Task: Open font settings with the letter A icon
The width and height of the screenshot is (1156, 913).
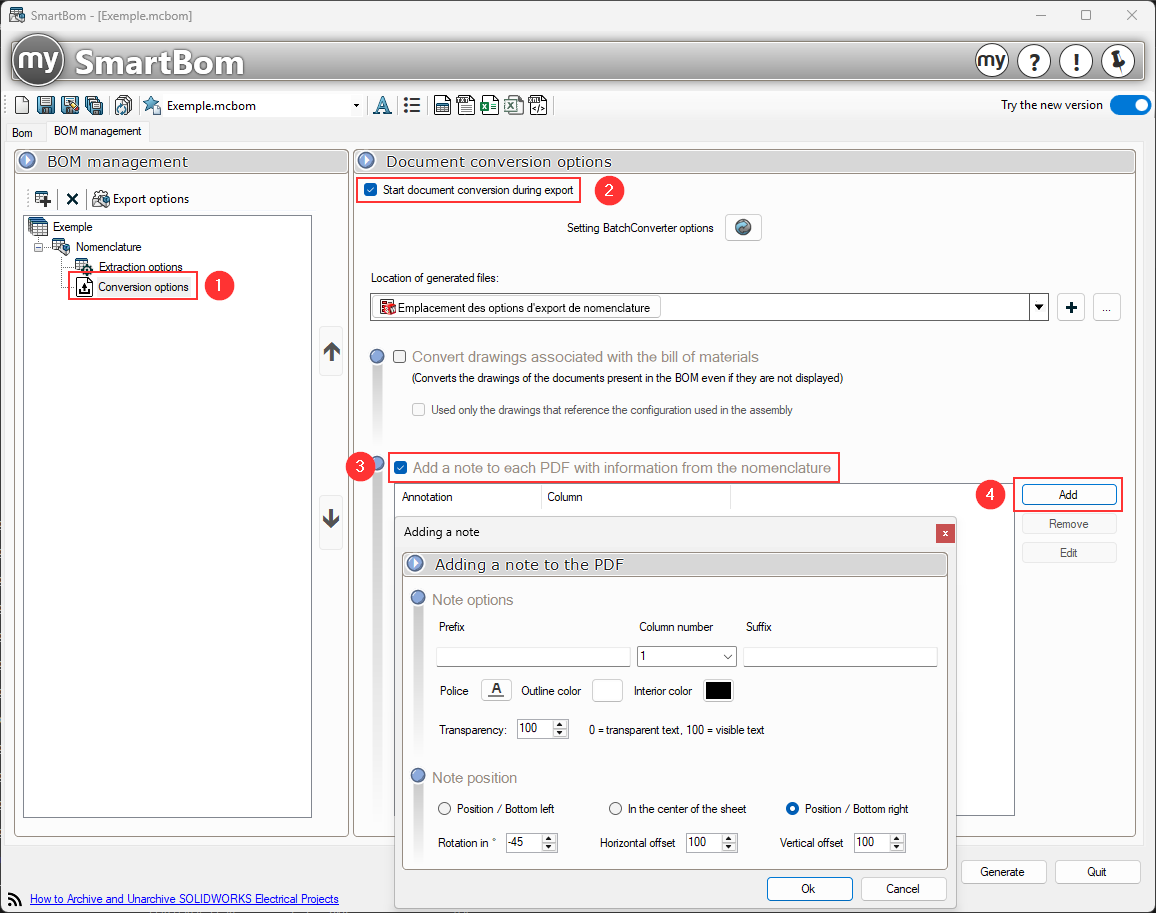Action: pos(382,106)
